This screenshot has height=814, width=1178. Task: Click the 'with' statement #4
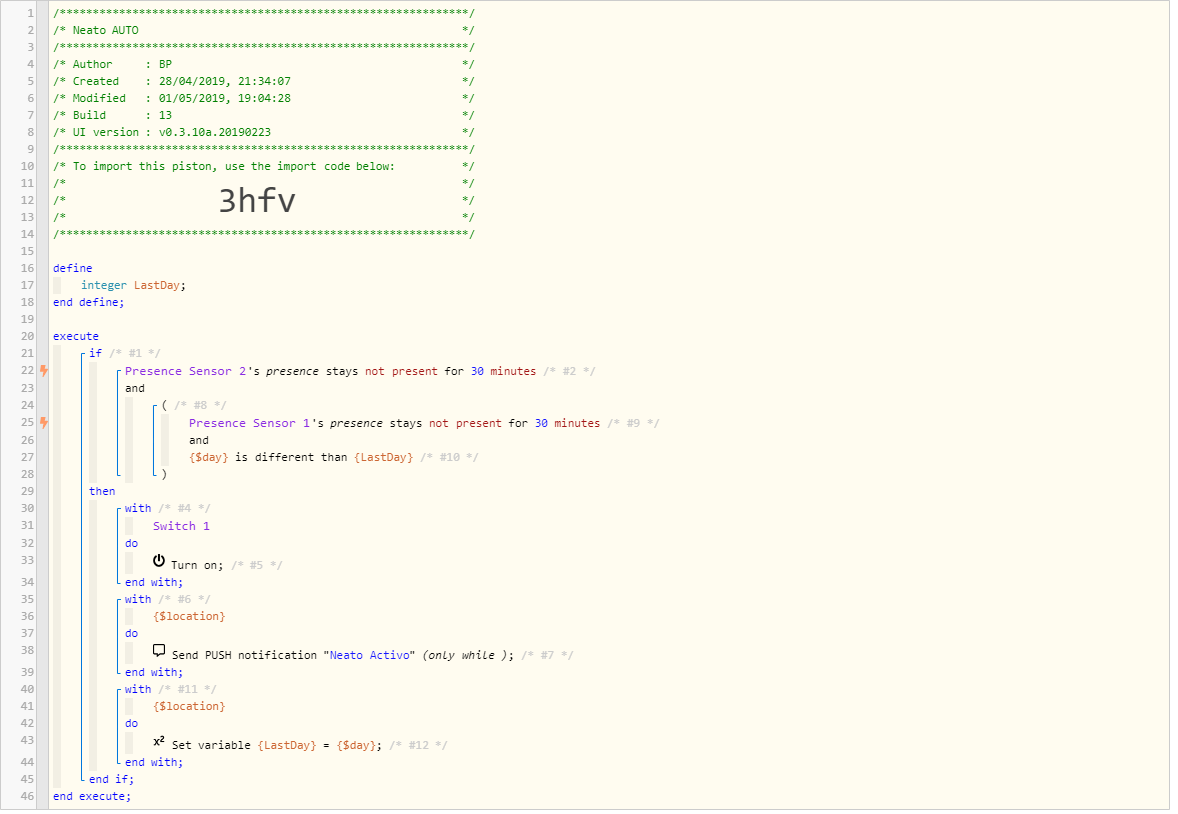(137, 509)
